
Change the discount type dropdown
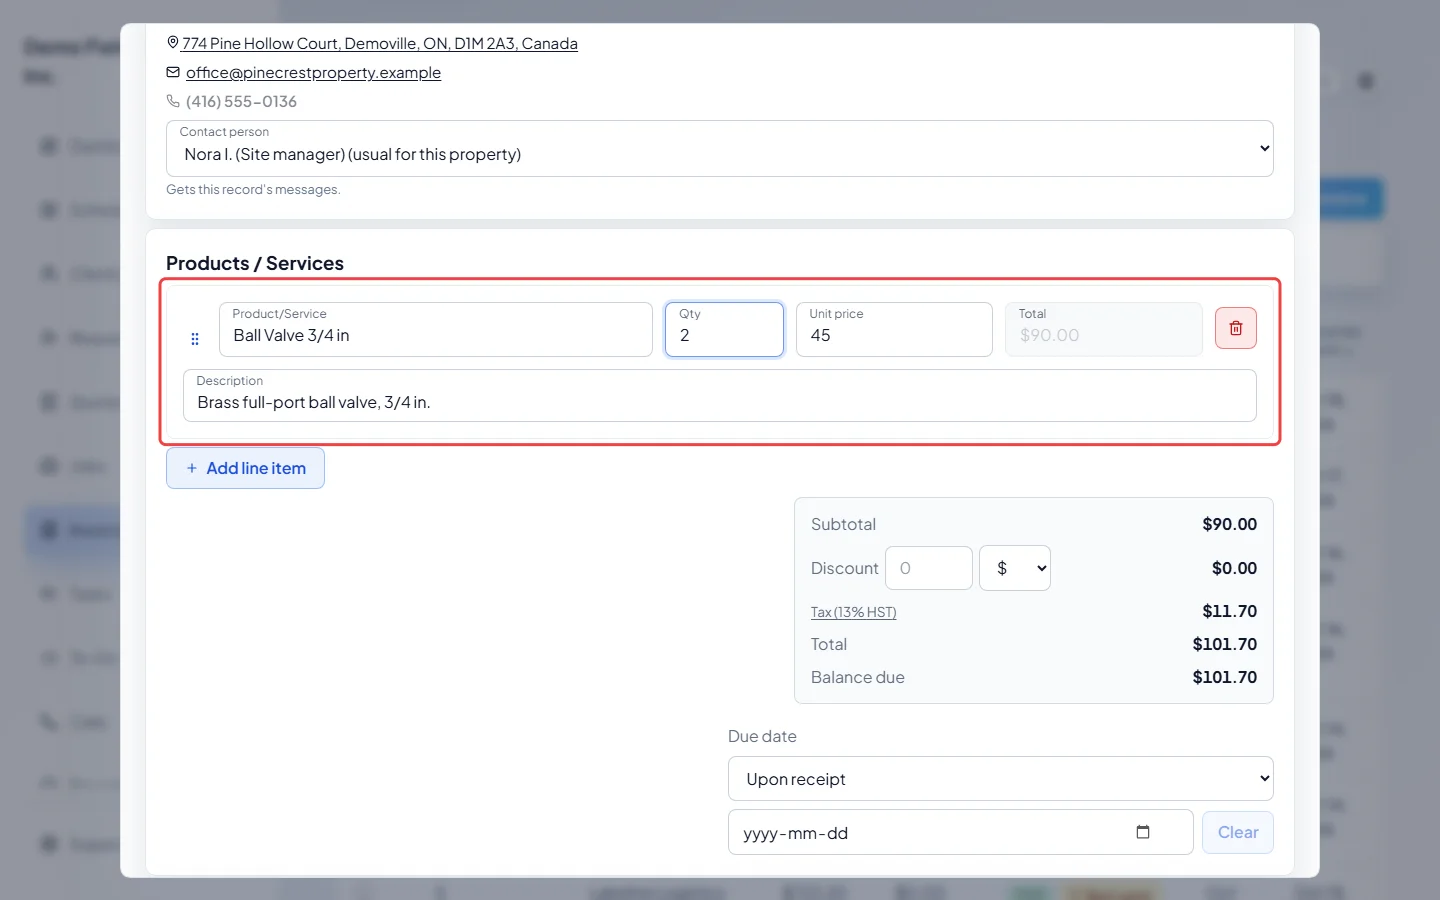point(1015,568)
